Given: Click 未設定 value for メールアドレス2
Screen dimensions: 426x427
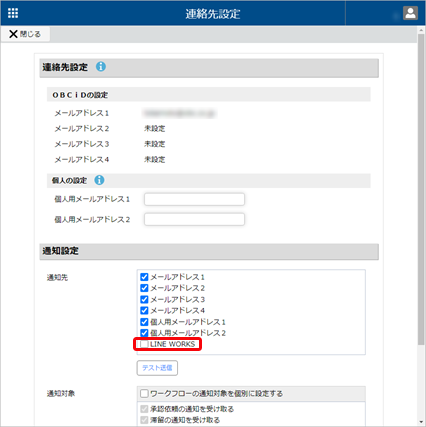Looking at the screenshot, I should point(155,129).
